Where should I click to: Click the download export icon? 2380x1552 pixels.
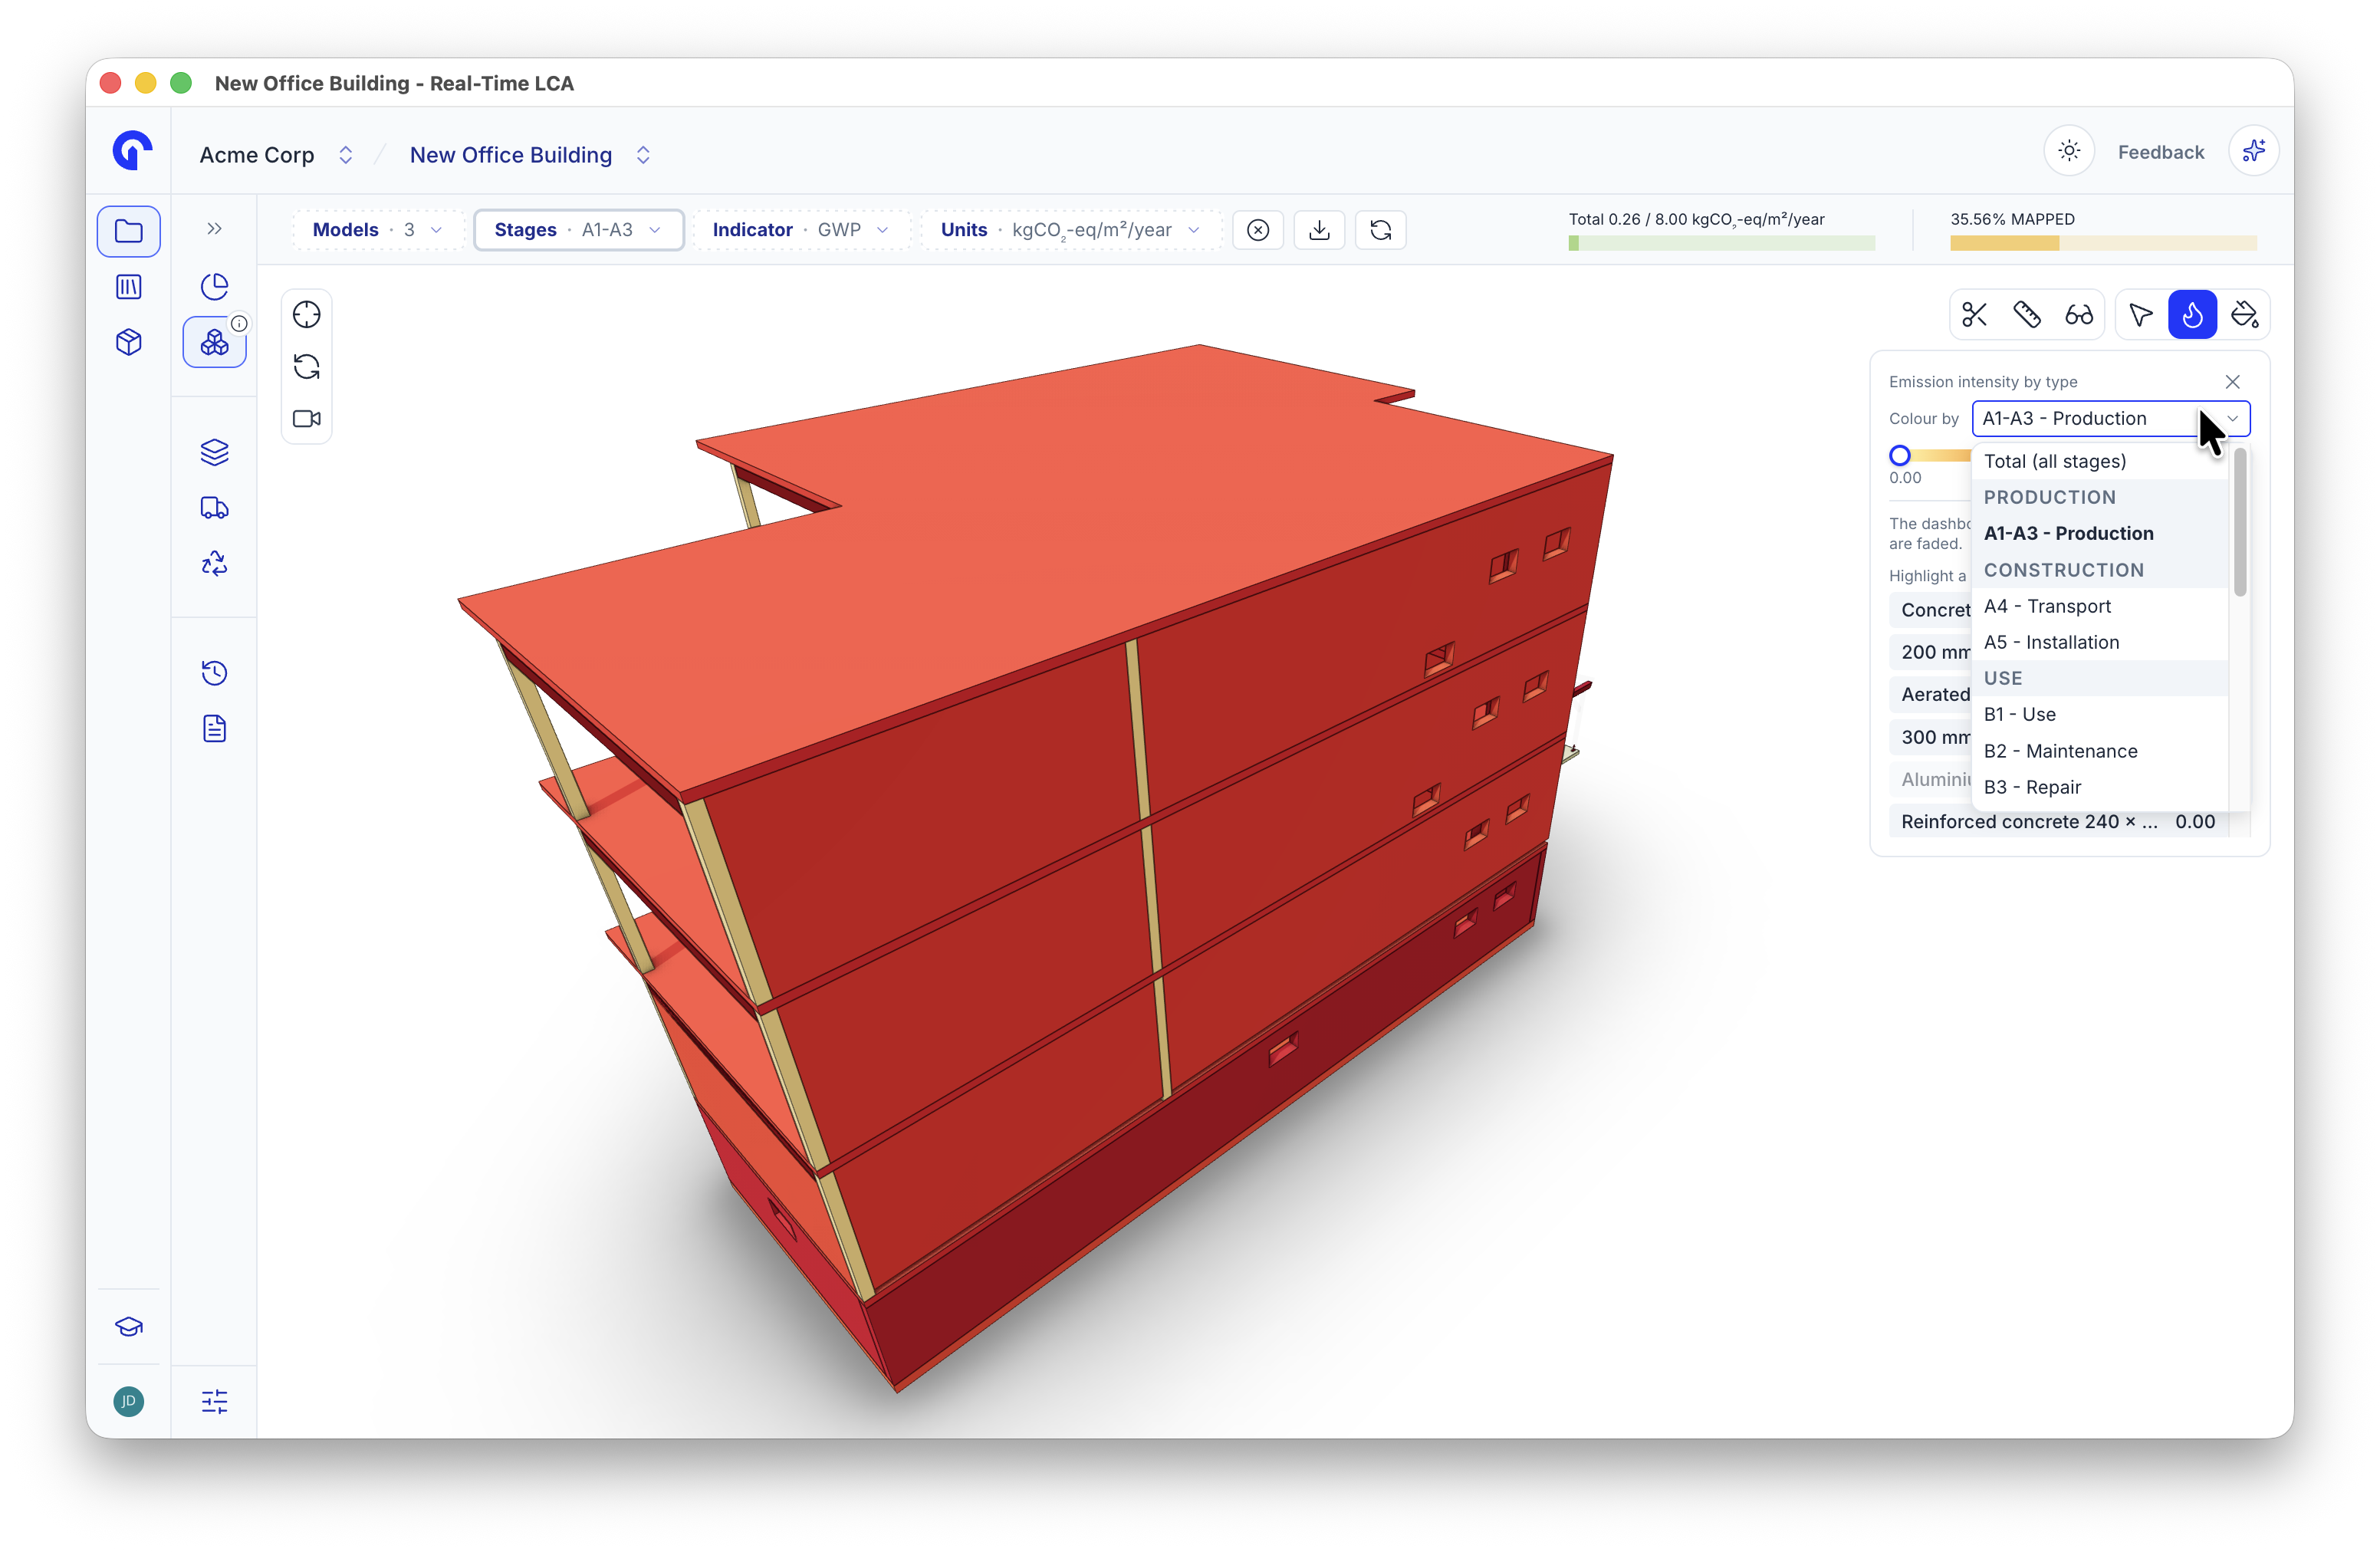tap(1320, 230)
